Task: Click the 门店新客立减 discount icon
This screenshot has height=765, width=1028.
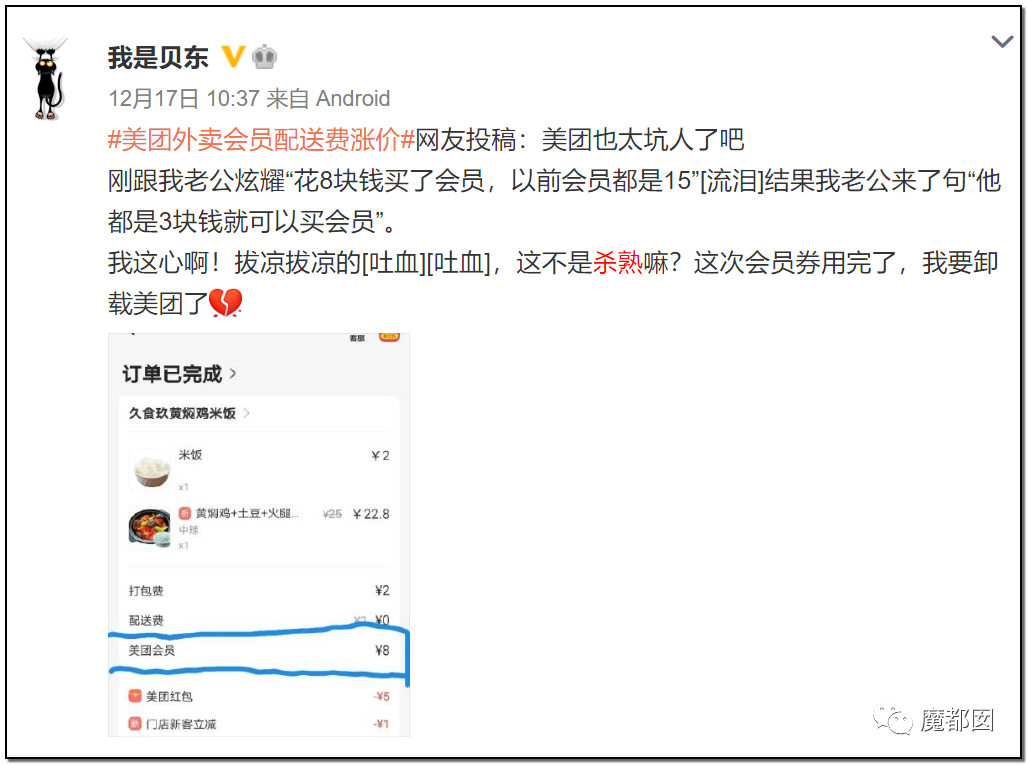Action: 135,724
